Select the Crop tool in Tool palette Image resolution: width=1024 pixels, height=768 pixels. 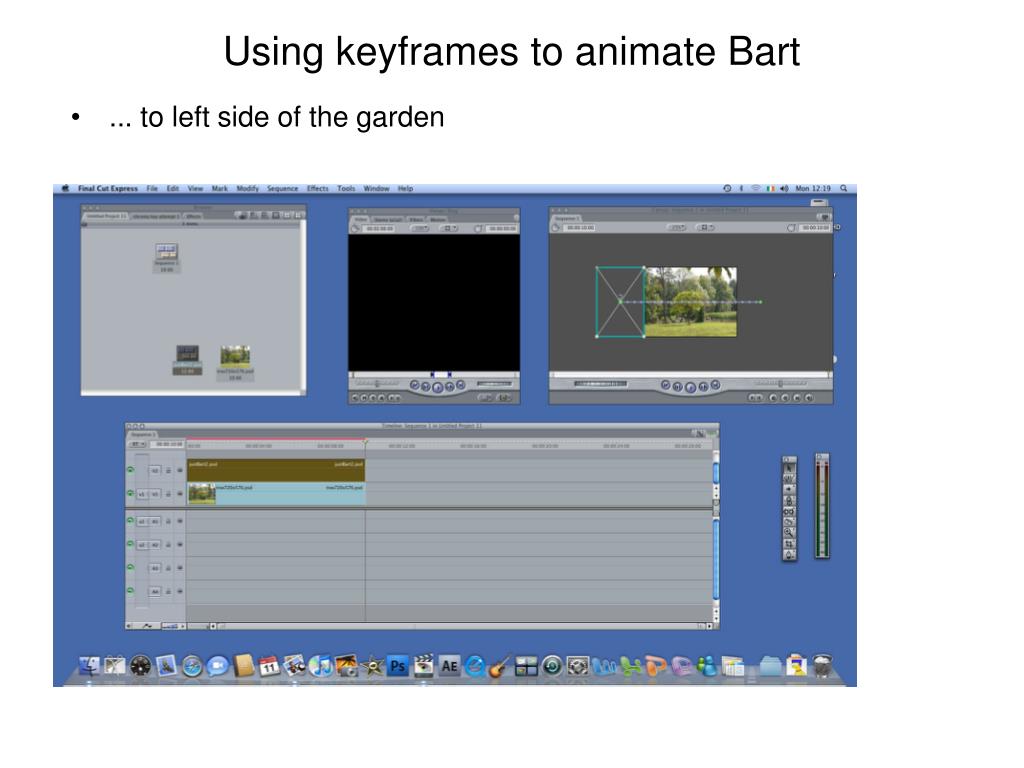coord(789,543)
